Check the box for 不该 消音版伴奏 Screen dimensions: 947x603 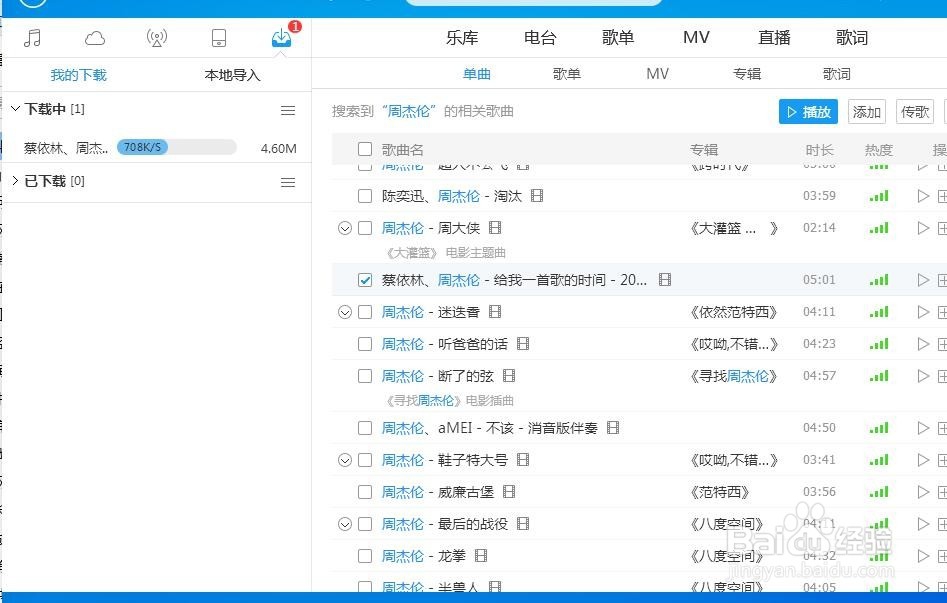365,428
